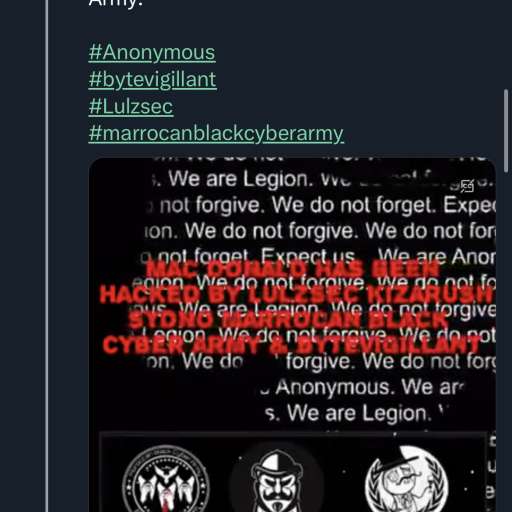Screen dimensions: 512x512
Task: Open the #marrocanblackcyberarmy hashtag
Action: pos(216,133)
